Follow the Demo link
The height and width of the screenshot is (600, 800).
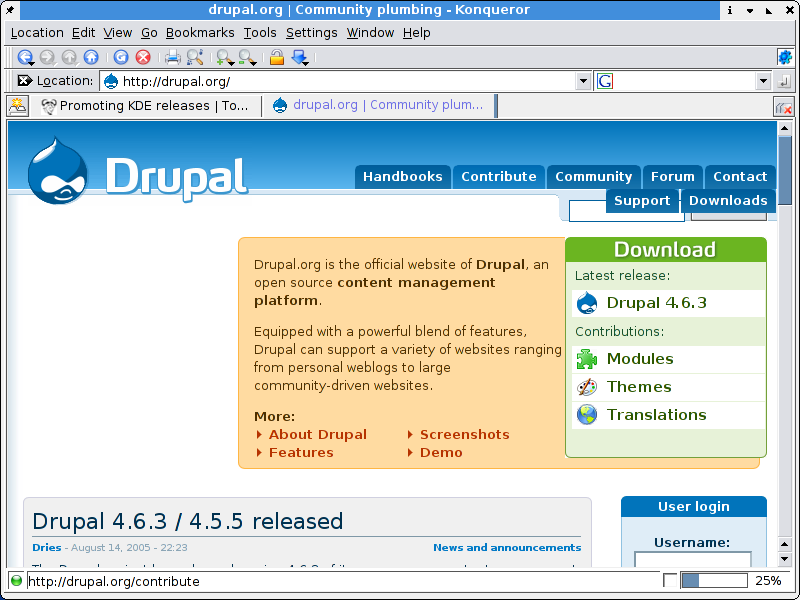click(x=441, y=453)
